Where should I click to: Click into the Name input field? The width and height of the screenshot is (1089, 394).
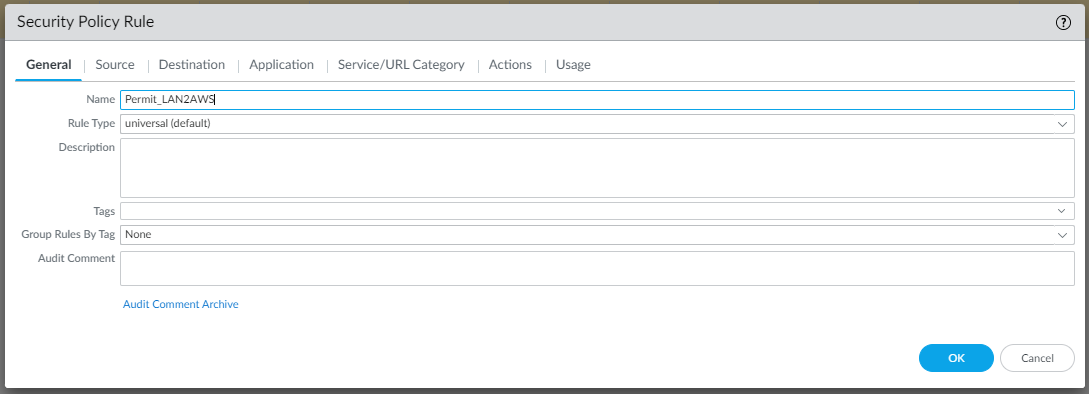(597, 100)
